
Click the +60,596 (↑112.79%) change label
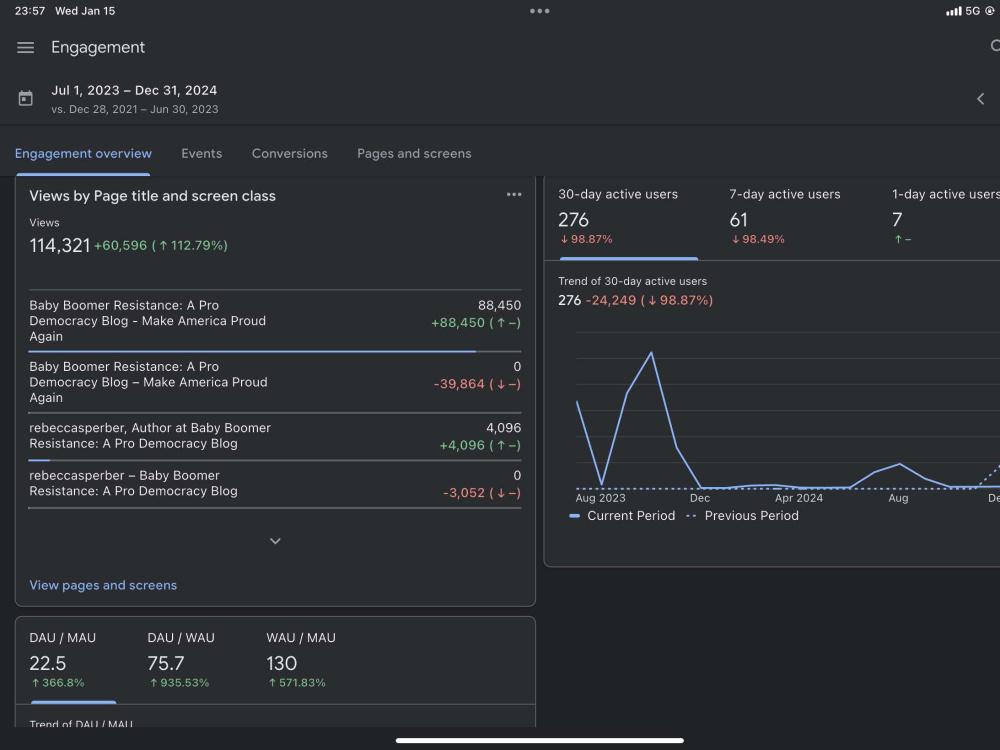tap(161, 246)
